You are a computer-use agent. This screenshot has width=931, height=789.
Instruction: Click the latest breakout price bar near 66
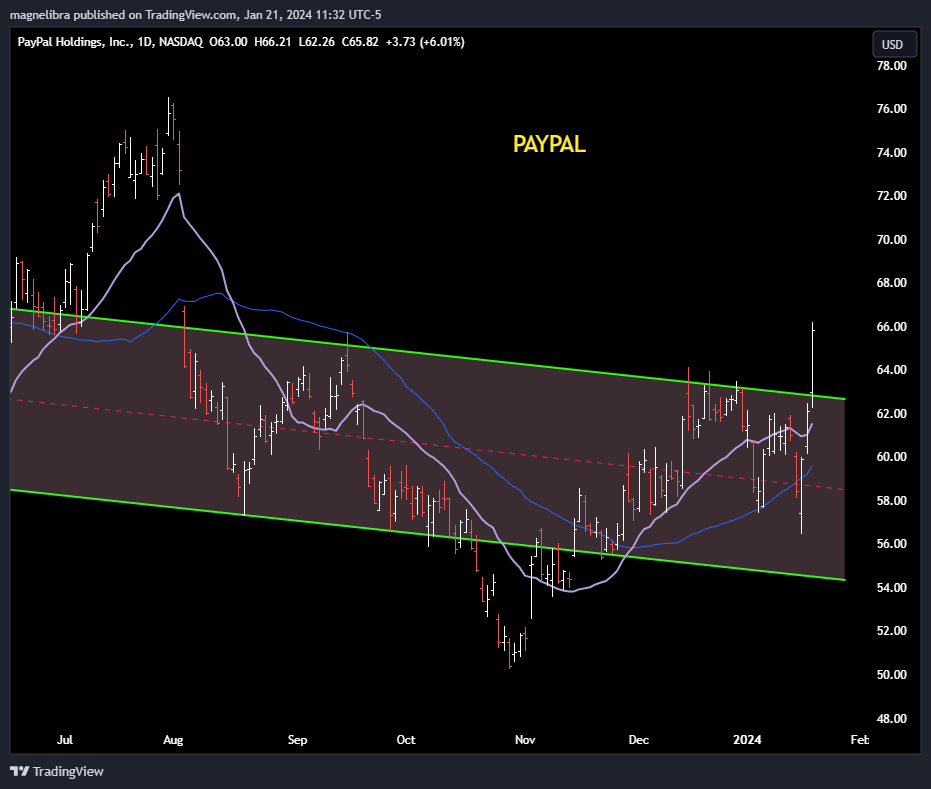pos(812,365)
